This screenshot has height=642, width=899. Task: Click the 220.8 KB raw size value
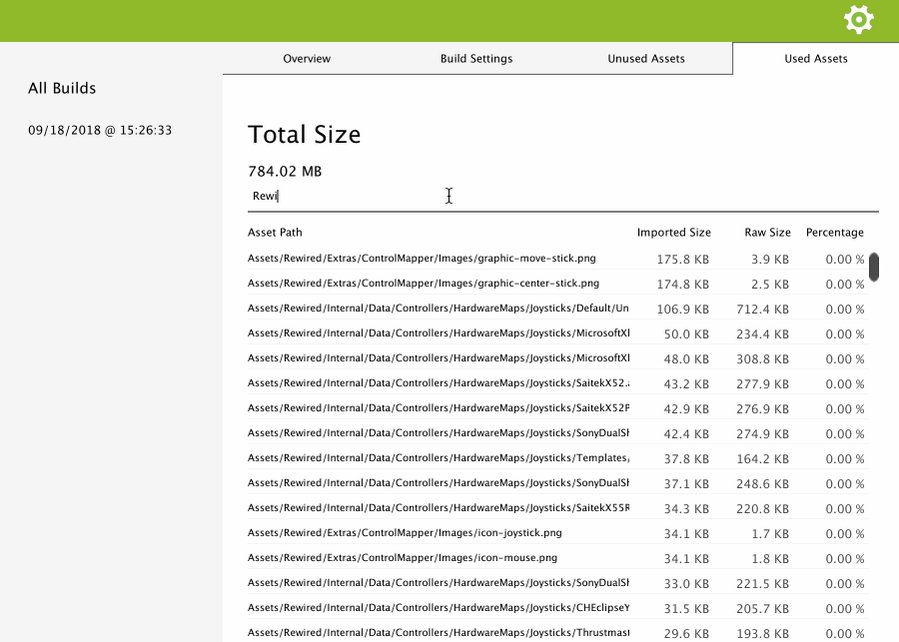(x=763, y=509)
